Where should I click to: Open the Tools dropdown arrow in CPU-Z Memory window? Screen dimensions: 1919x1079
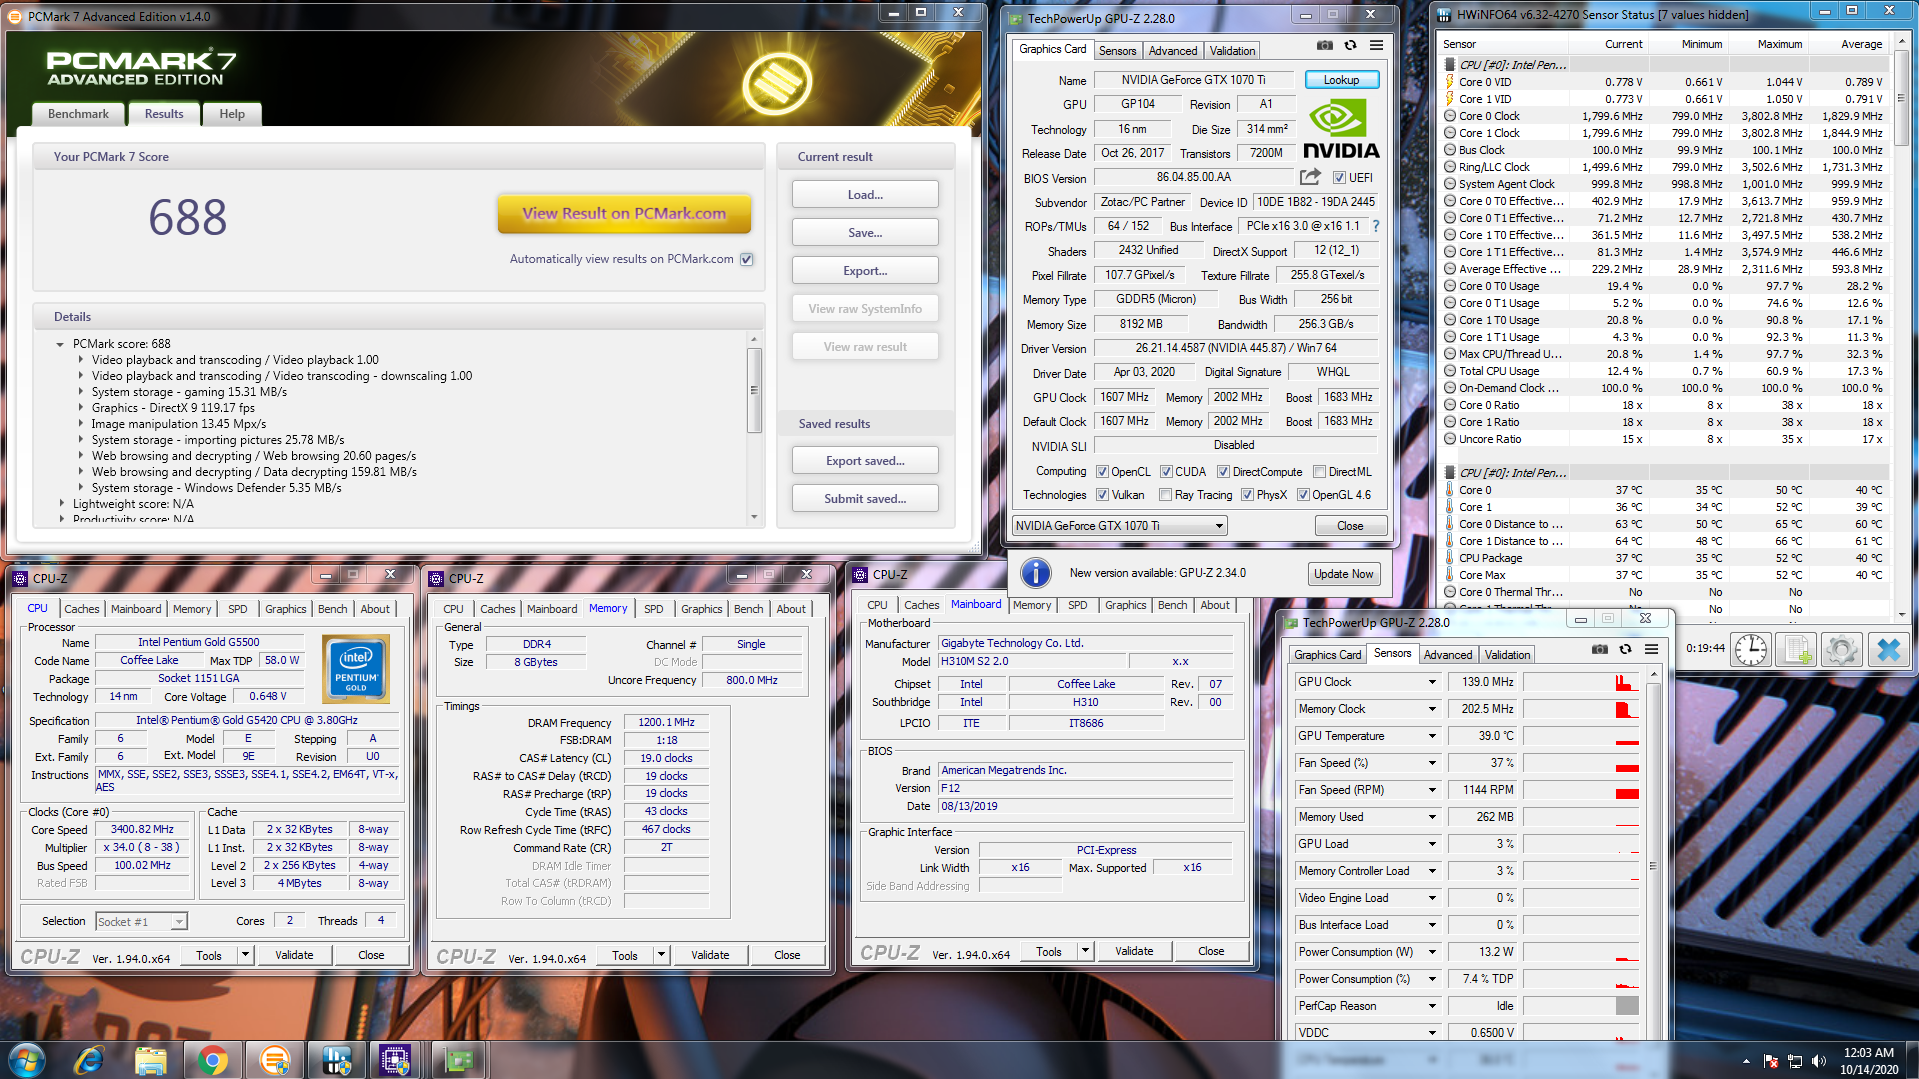661,955
